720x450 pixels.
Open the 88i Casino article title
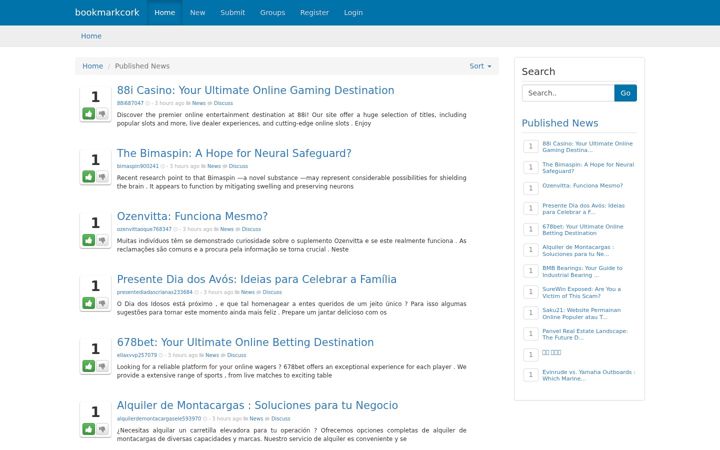255,90
